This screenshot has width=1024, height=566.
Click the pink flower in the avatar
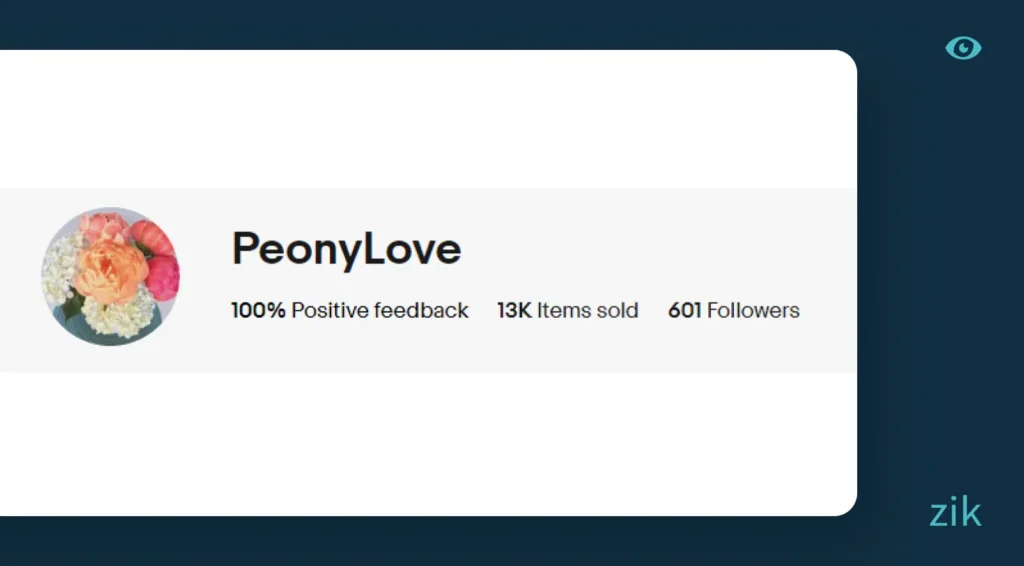pos(164,276)
